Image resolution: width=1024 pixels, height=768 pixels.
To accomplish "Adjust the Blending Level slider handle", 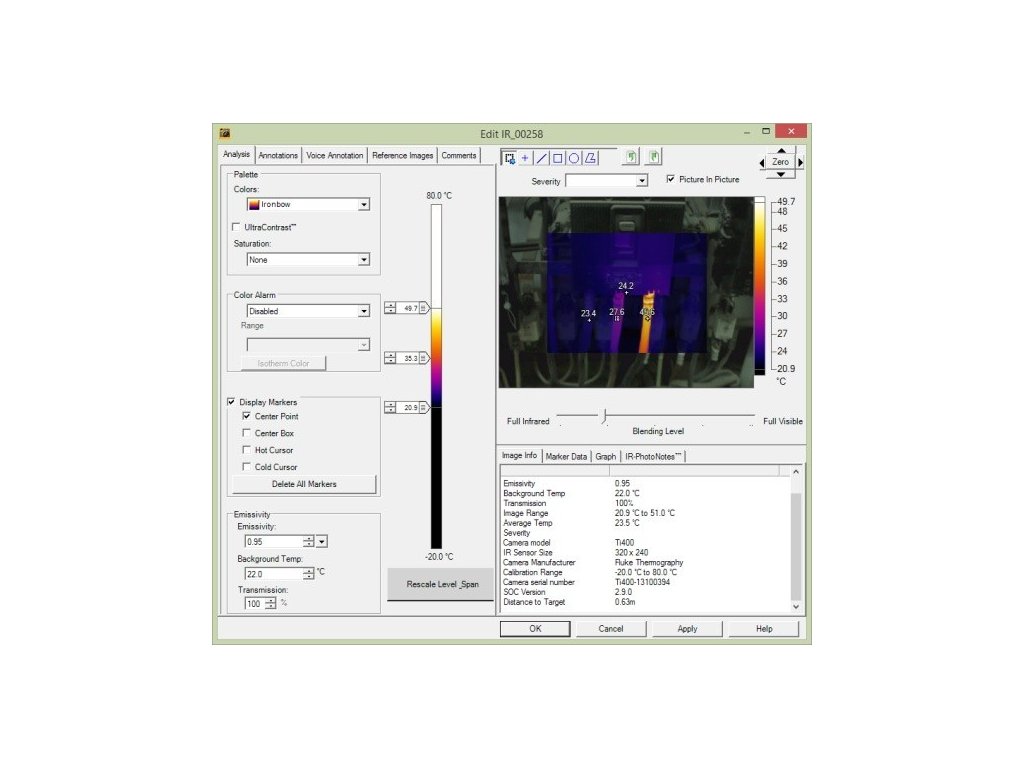I will pos(604,417).
